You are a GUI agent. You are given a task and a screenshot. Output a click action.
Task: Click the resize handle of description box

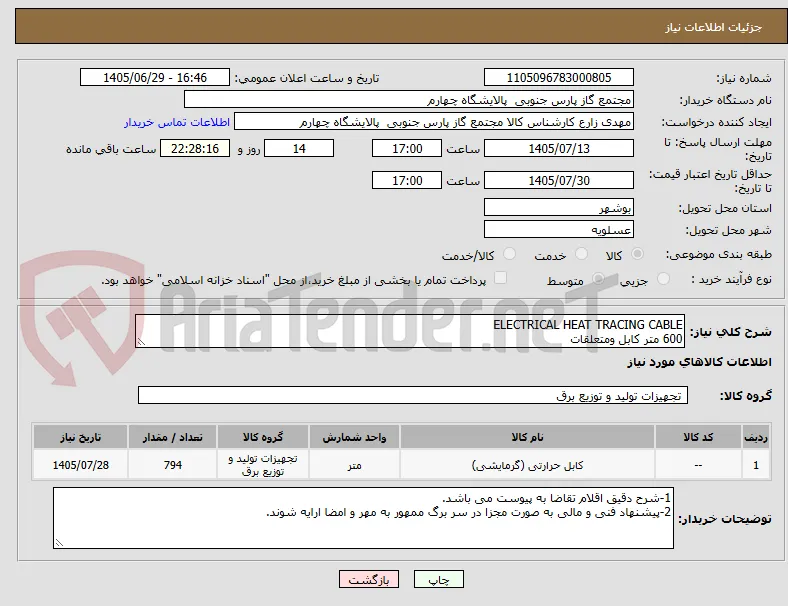click(142, 342)
